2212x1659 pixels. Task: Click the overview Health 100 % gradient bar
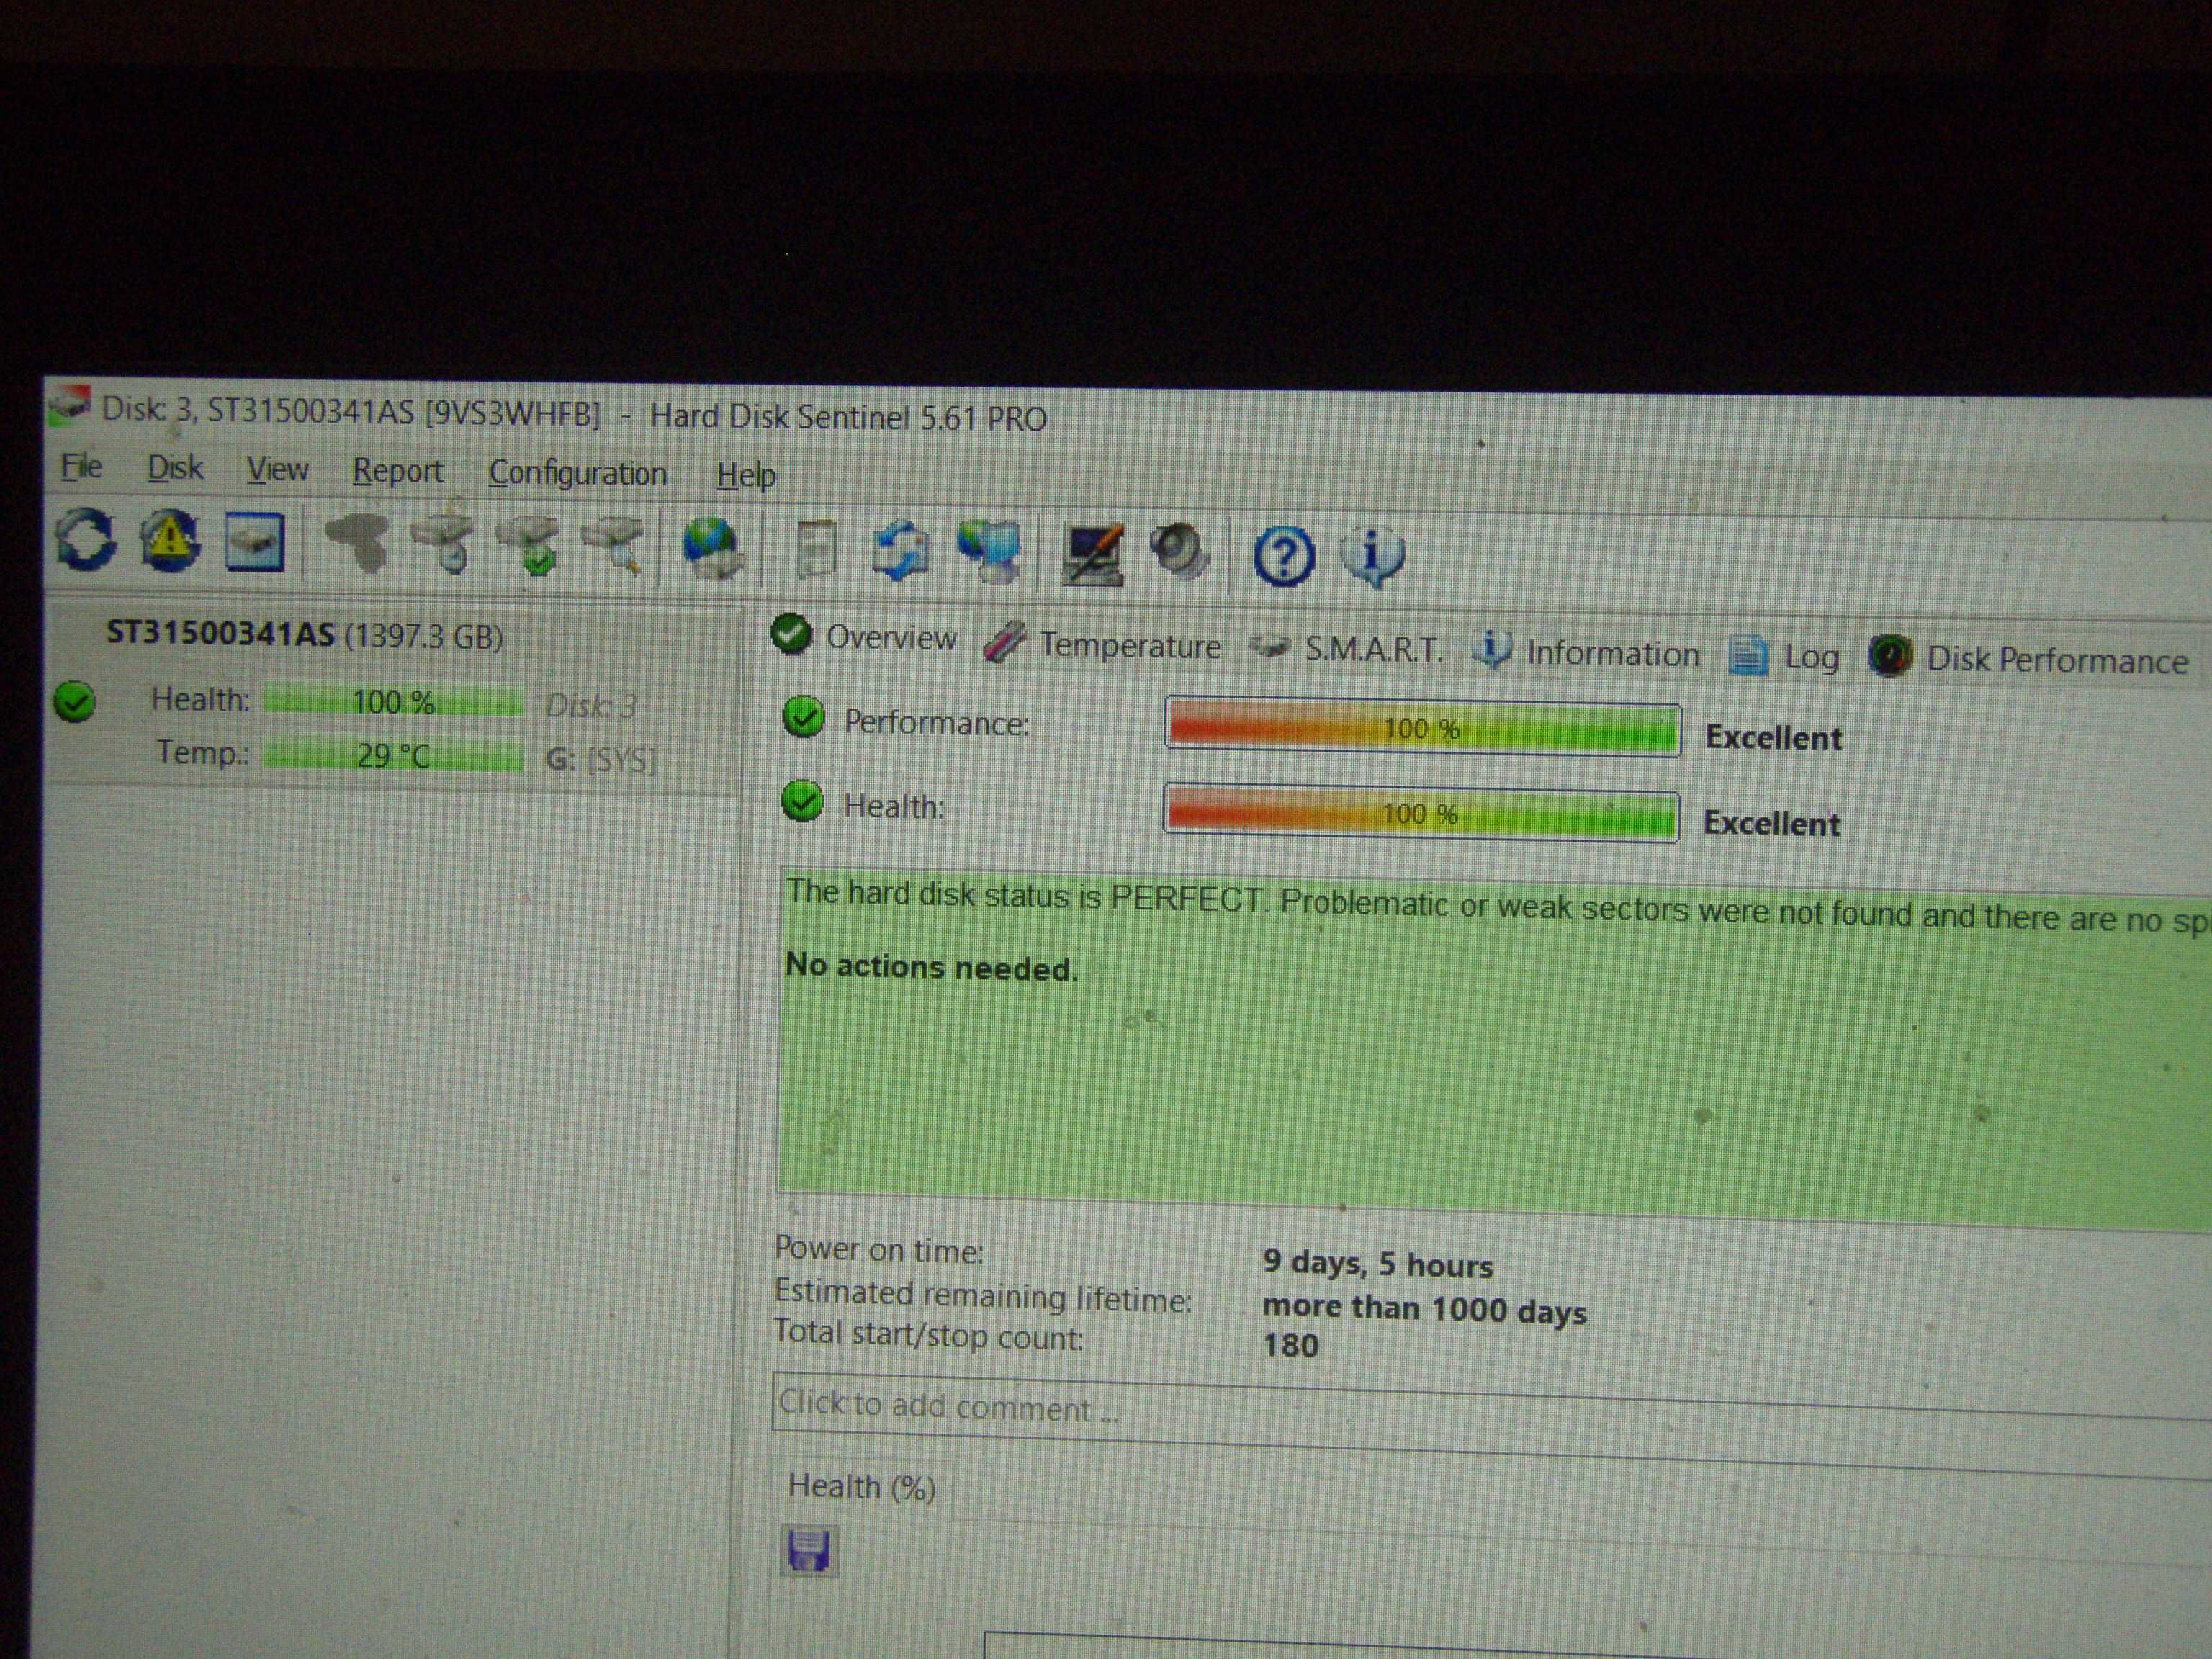tap(1421, 813)
